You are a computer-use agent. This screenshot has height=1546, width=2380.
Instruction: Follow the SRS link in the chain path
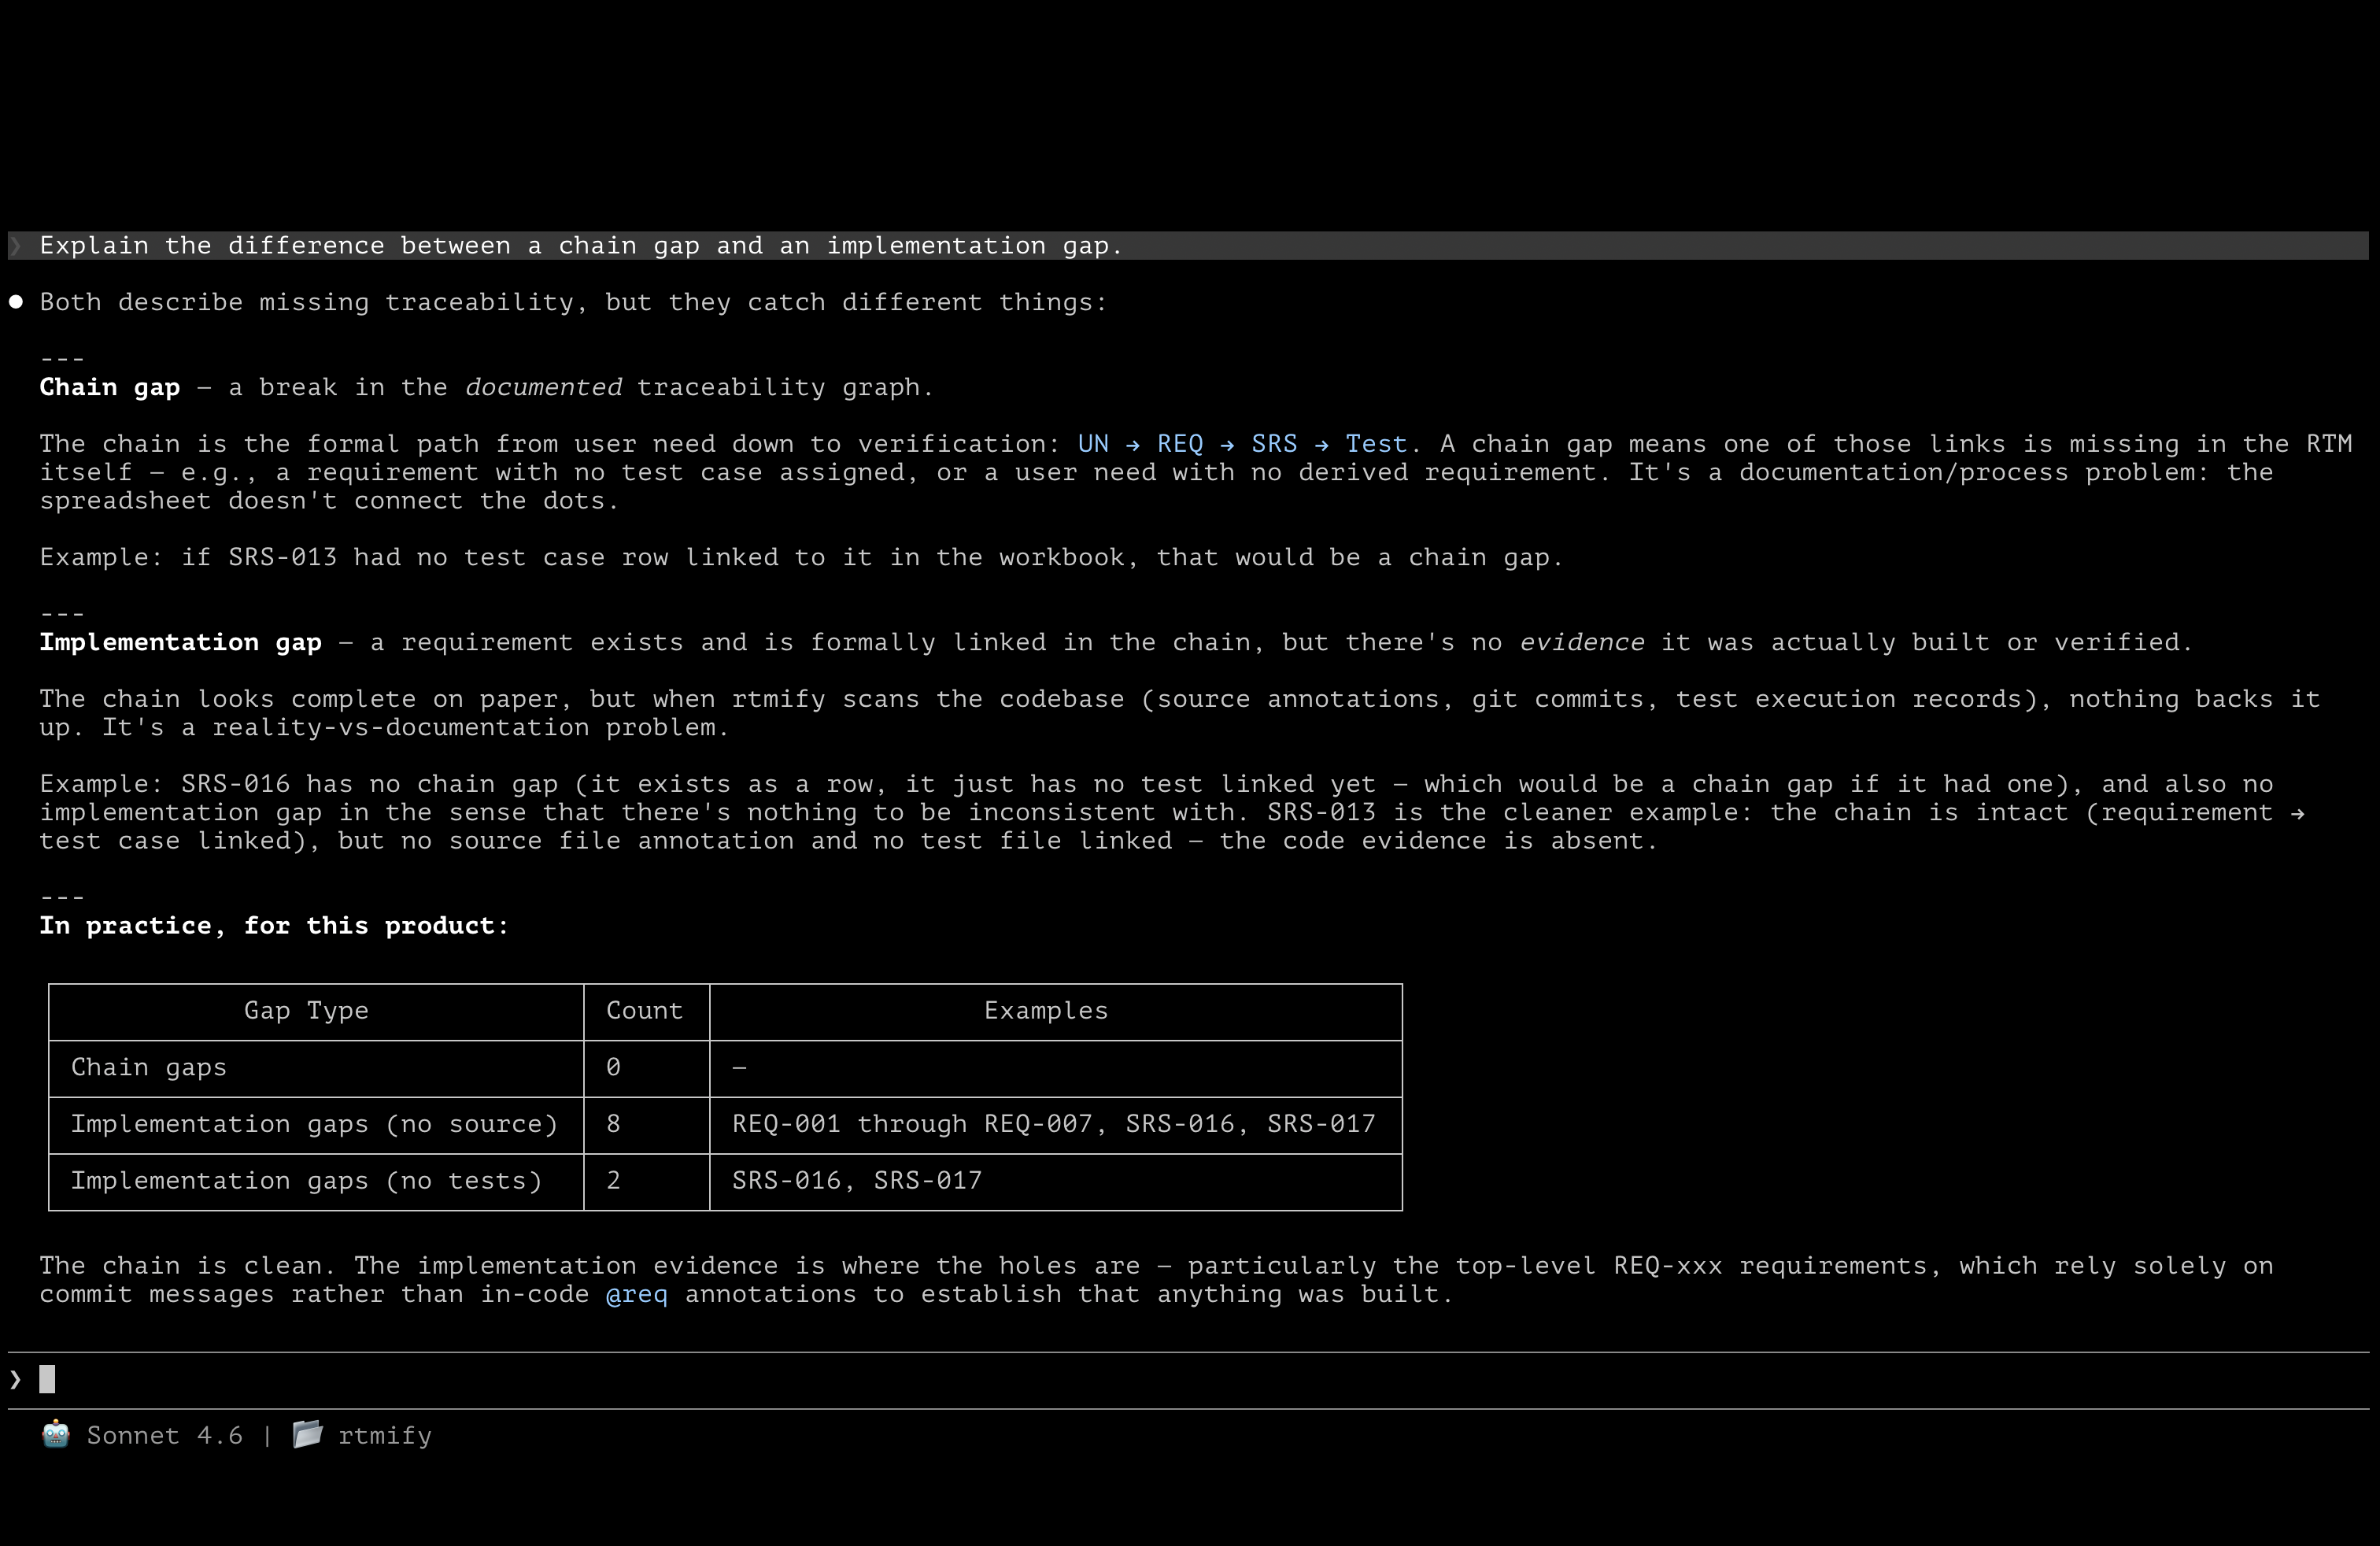(1275, 443)
